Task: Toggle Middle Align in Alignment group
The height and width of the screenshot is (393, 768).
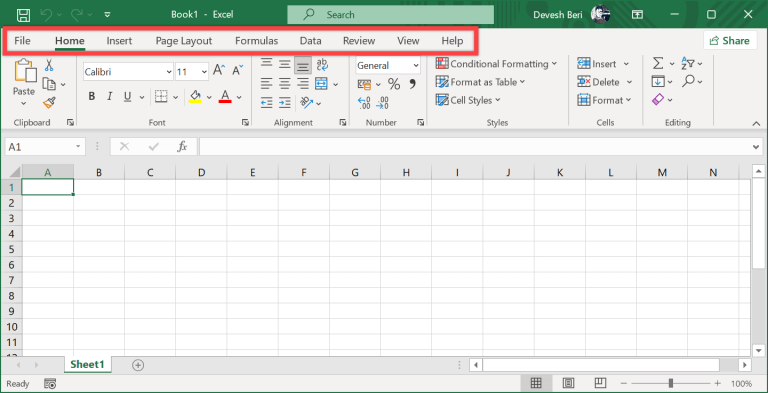Action: pos(285,64)
